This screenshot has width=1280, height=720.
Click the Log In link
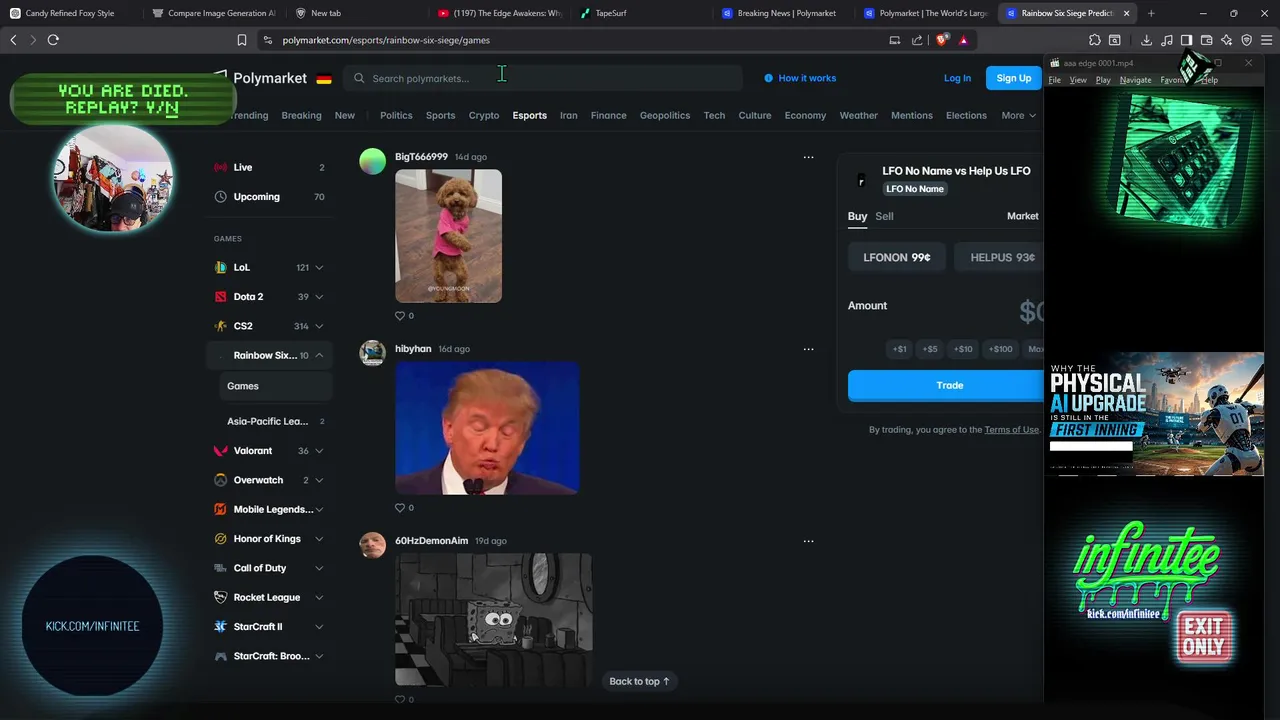957,78
